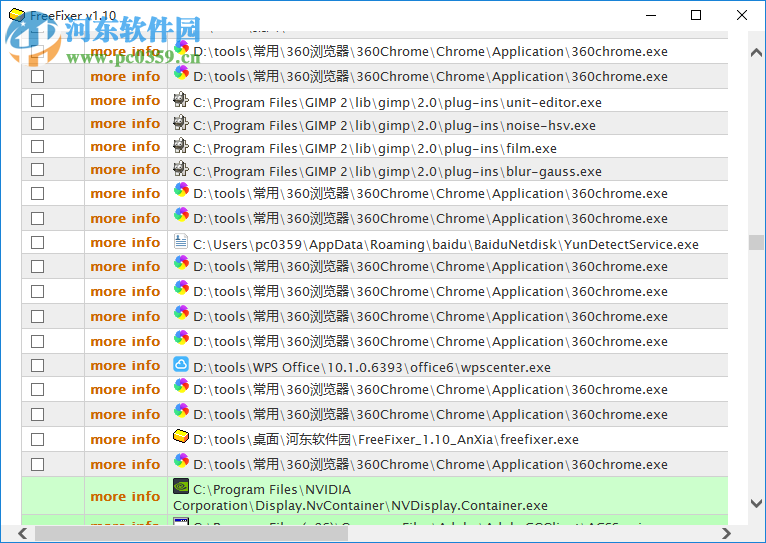Select the freefixer.exe file path text
766x543 pixels.
(x=386, y=439)
